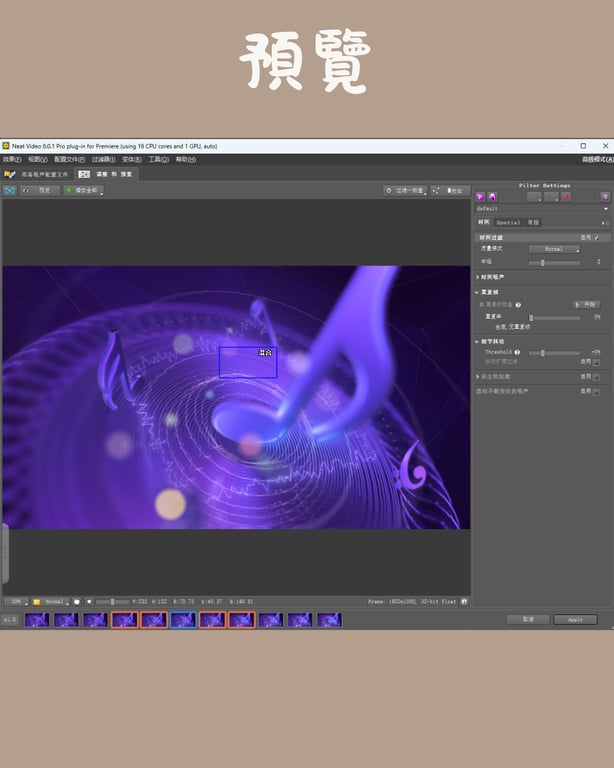Click the blue info icon next to Frame info
The width and height of the screenshot is (614, 768).
pyautogui.click(x=464, y=601)
